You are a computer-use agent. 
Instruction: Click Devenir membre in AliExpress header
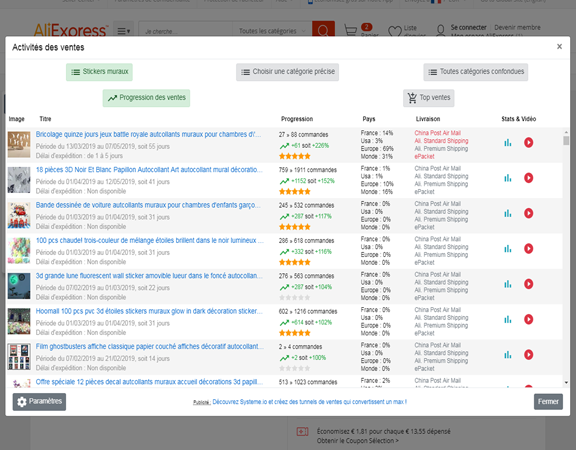517,28
